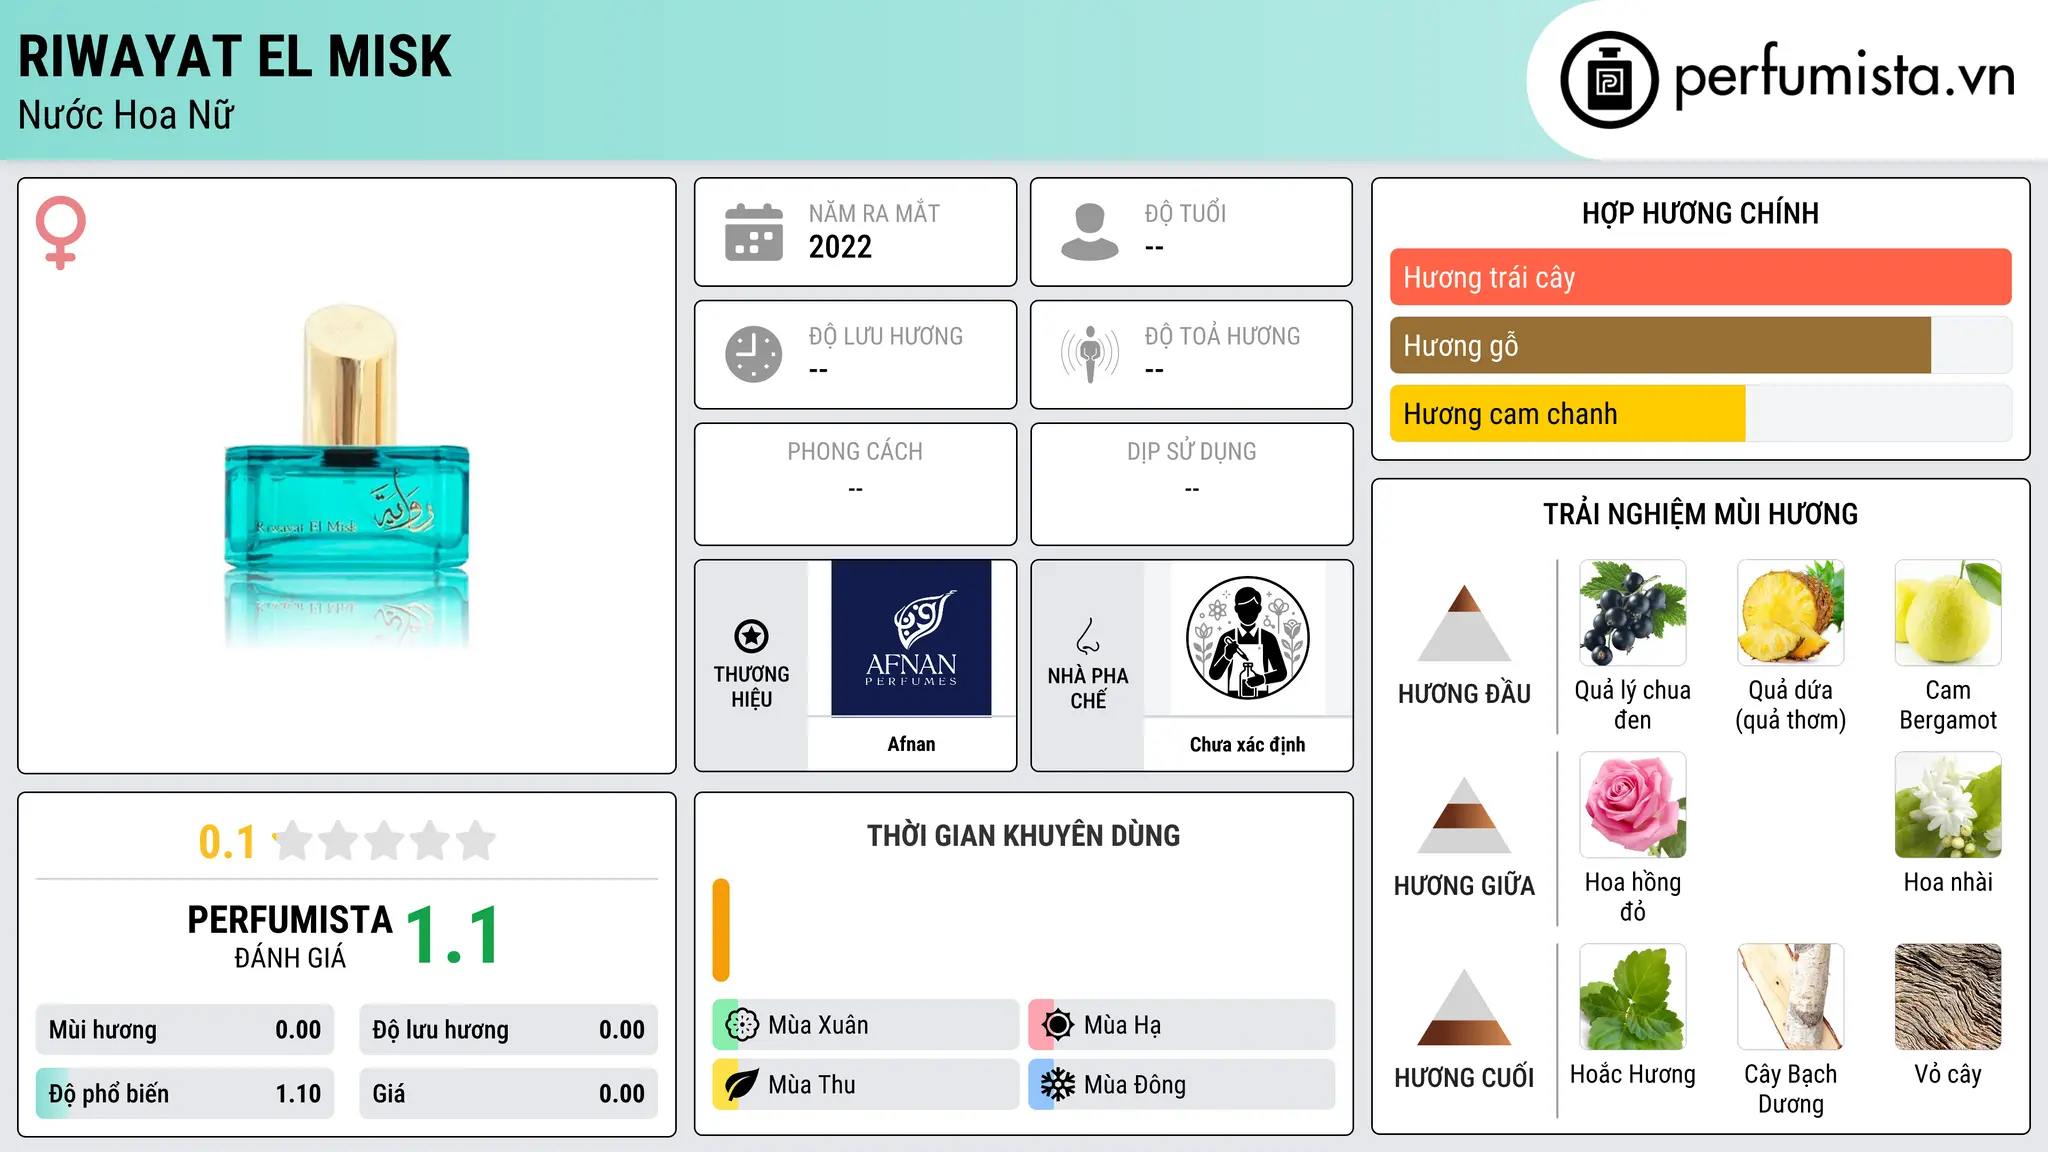Viewport: 2048px width, 1152px height.
Task: Select the Mùa Xuân season row
Action: pyautogui.click(x=865, y=1025)
